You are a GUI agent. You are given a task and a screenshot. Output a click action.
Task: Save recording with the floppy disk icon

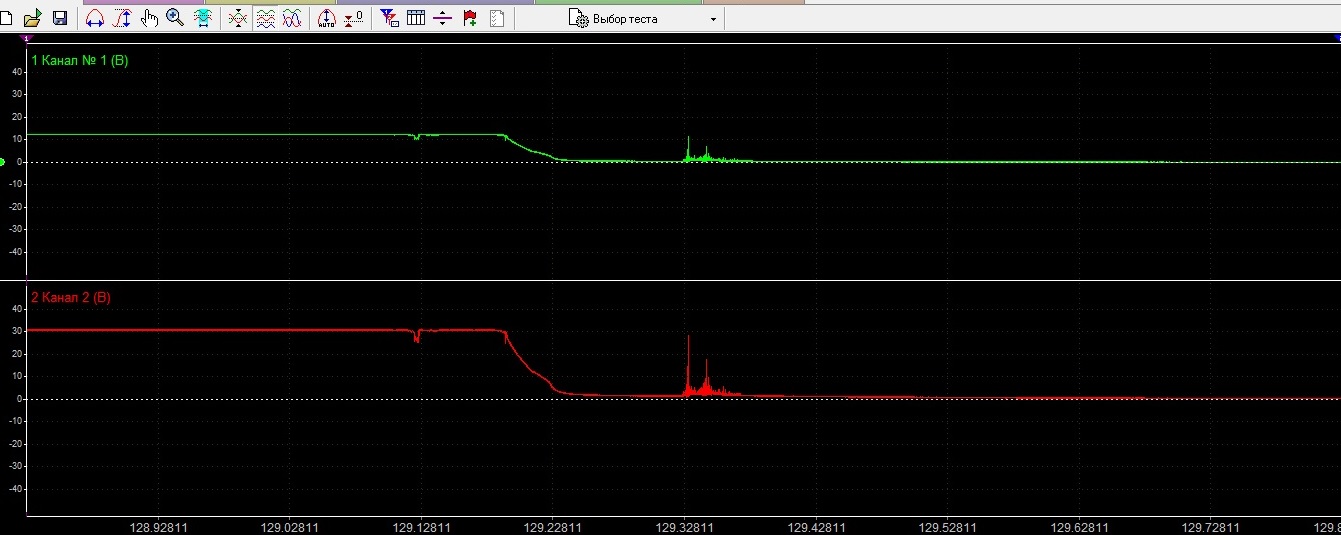[x=59, y=18]
